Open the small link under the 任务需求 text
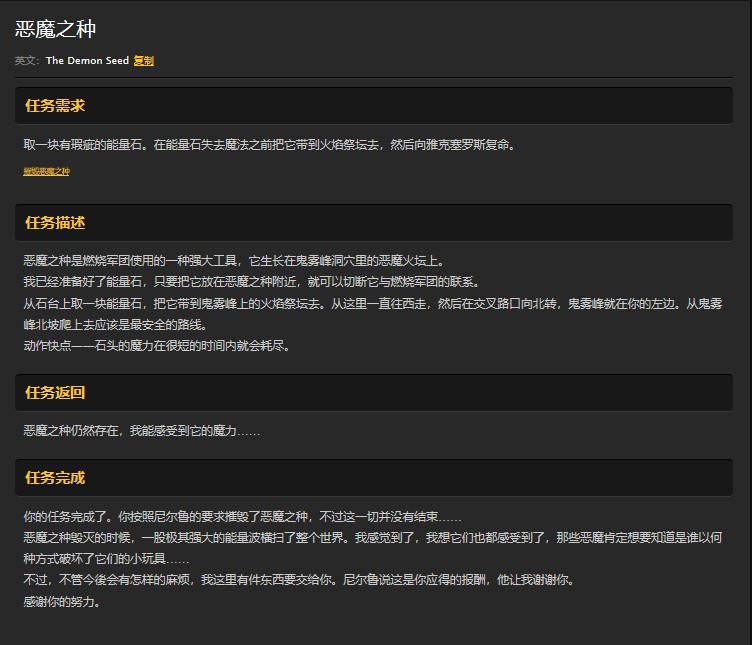The image size is (752, 645). pyautogui.click(x=46, y=171)
